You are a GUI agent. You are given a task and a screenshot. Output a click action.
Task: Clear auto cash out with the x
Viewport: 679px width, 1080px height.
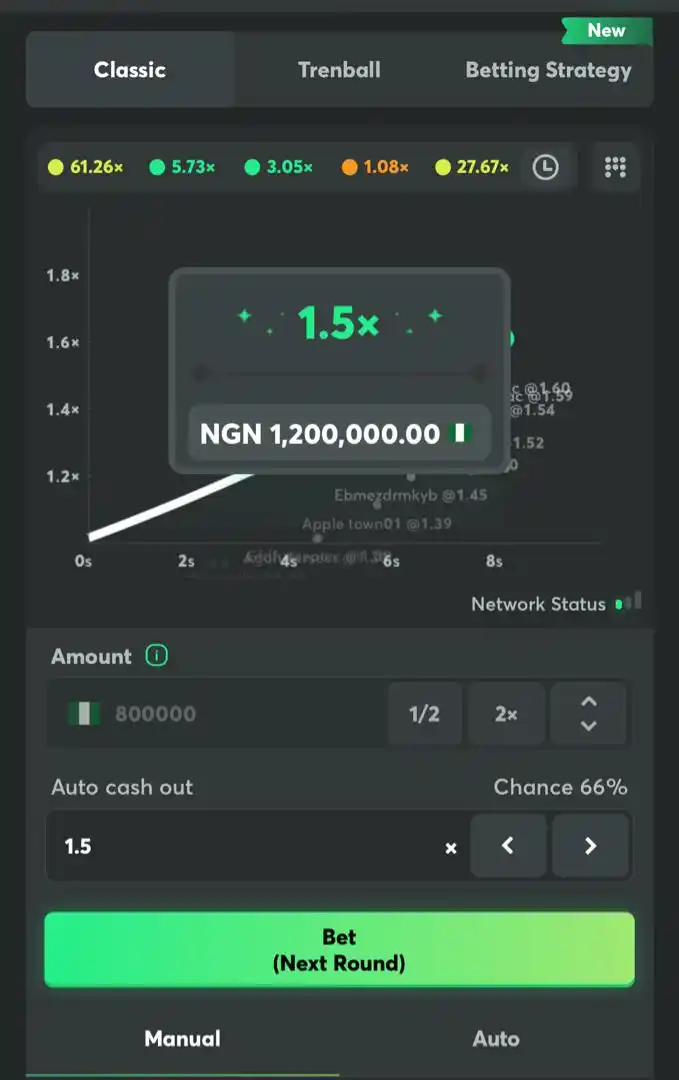450,848
